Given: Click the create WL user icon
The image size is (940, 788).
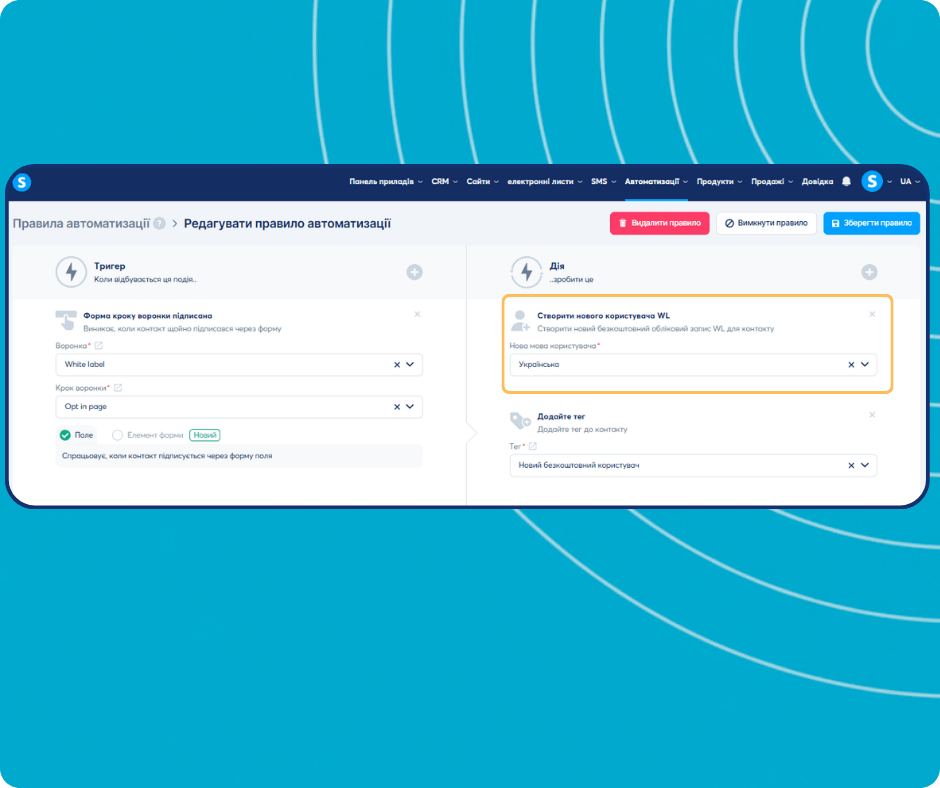Looking at the screenshot, I should (520, 321).
